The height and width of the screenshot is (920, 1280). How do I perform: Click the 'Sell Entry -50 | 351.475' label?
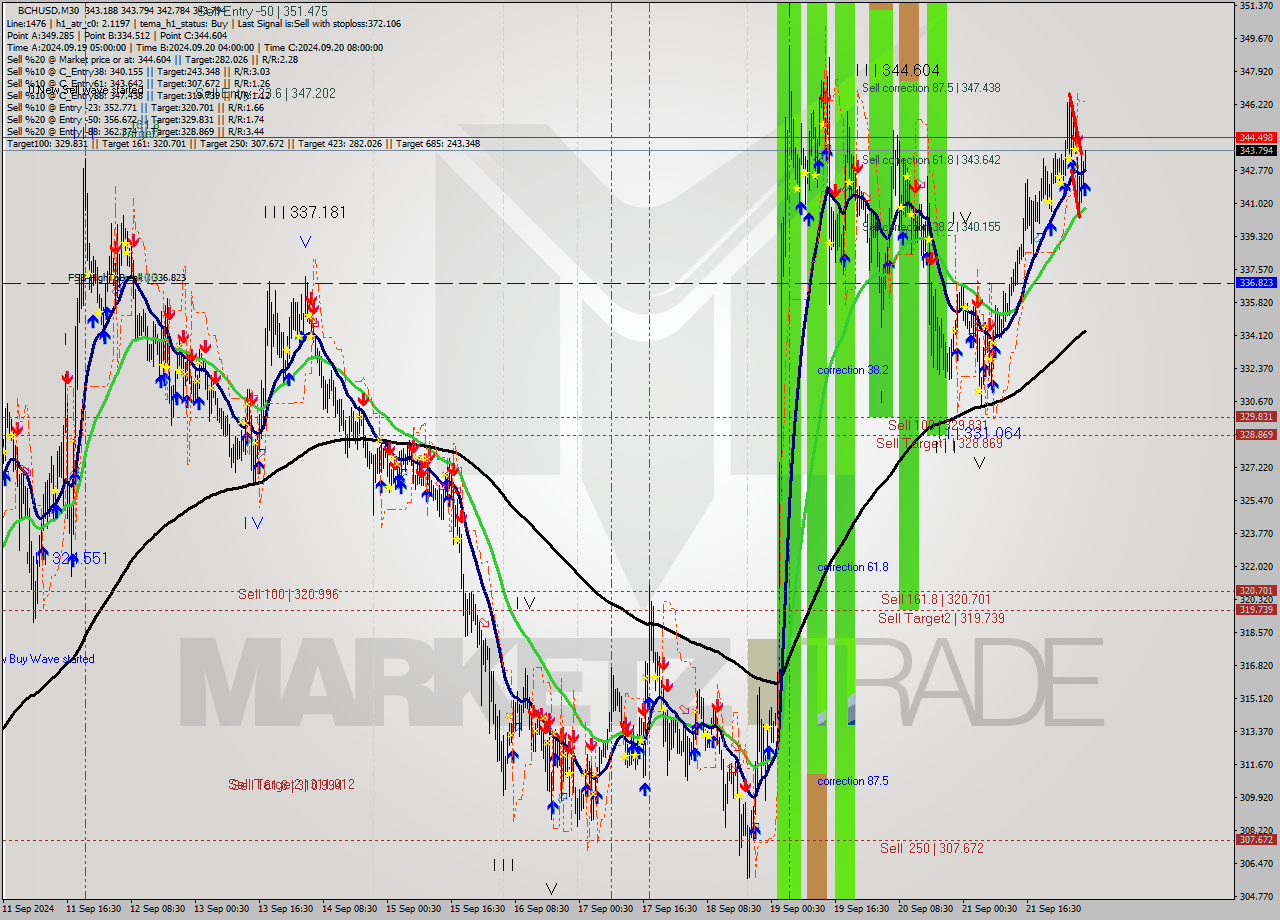point(262,12)
